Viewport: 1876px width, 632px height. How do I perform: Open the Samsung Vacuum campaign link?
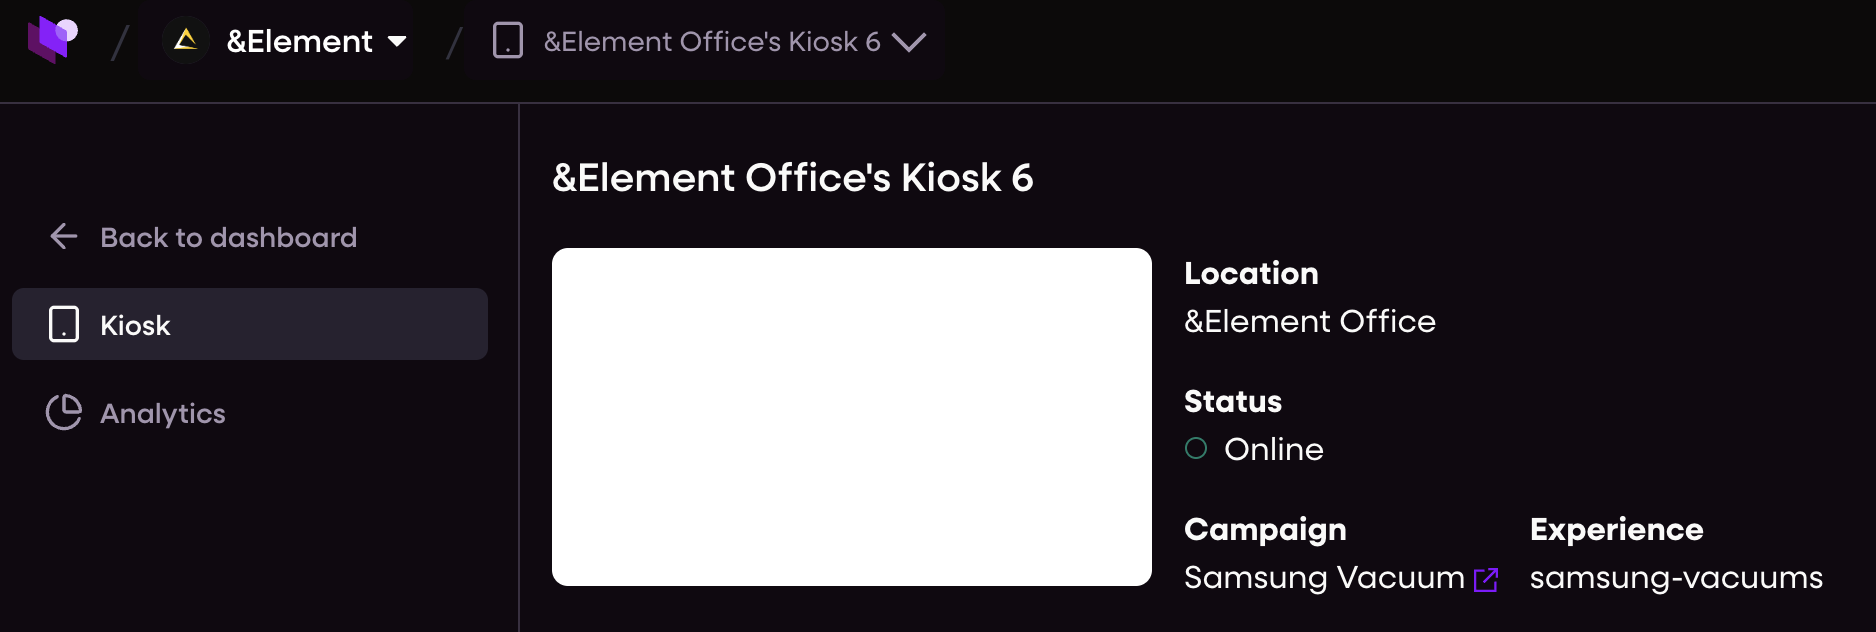coord(1324,578)
